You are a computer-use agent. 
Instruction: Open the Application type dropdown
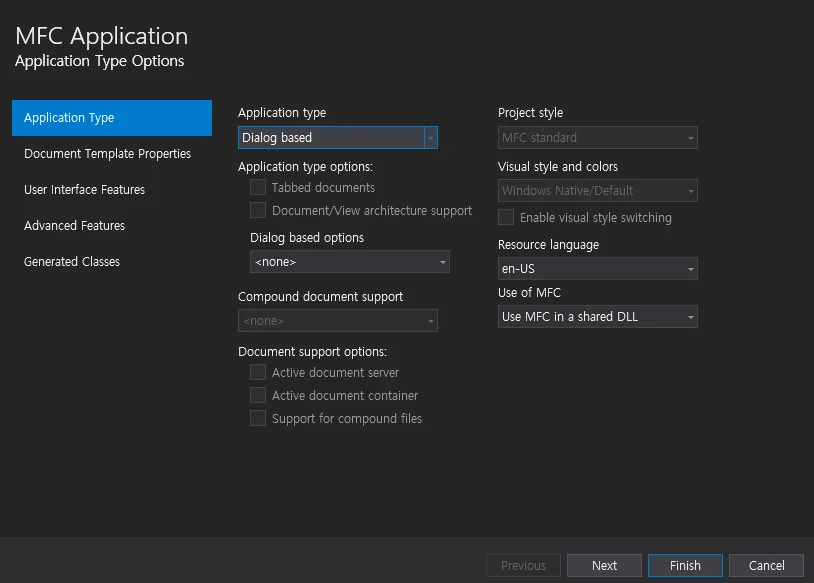(337, 138)
